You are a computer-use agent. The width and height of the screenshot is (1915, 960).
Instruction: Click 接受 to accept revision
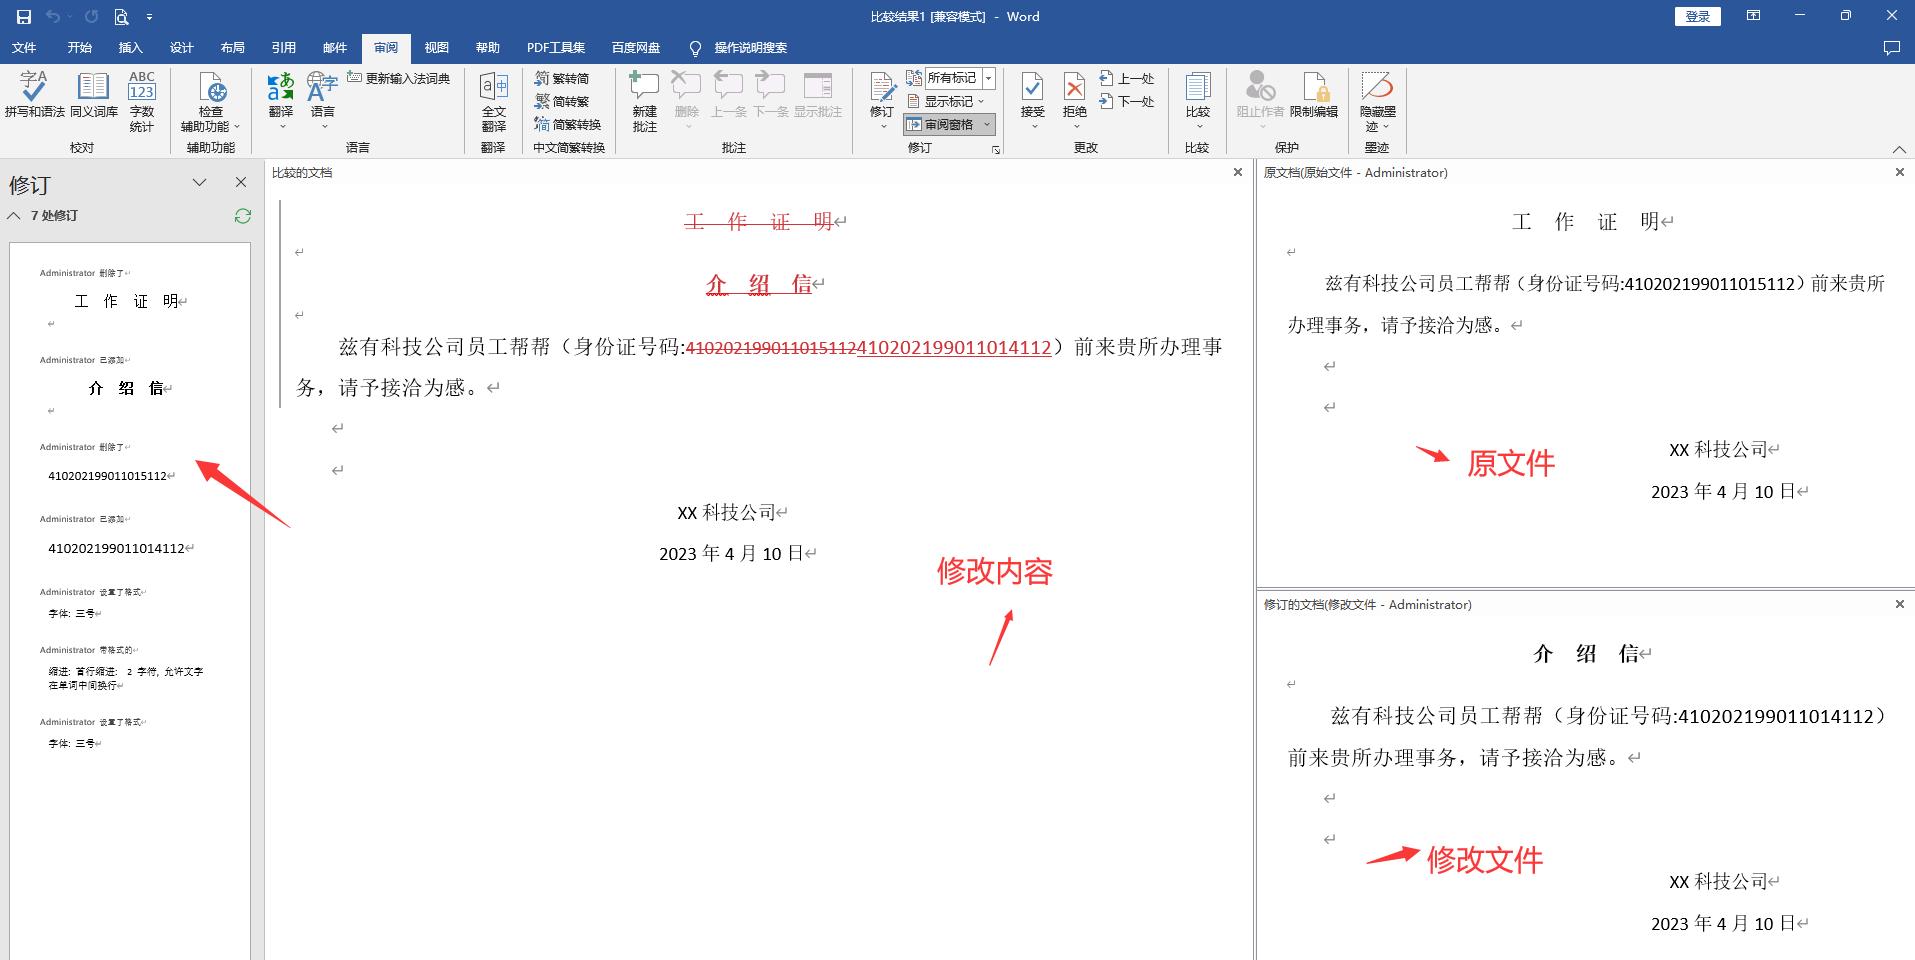1032,95
